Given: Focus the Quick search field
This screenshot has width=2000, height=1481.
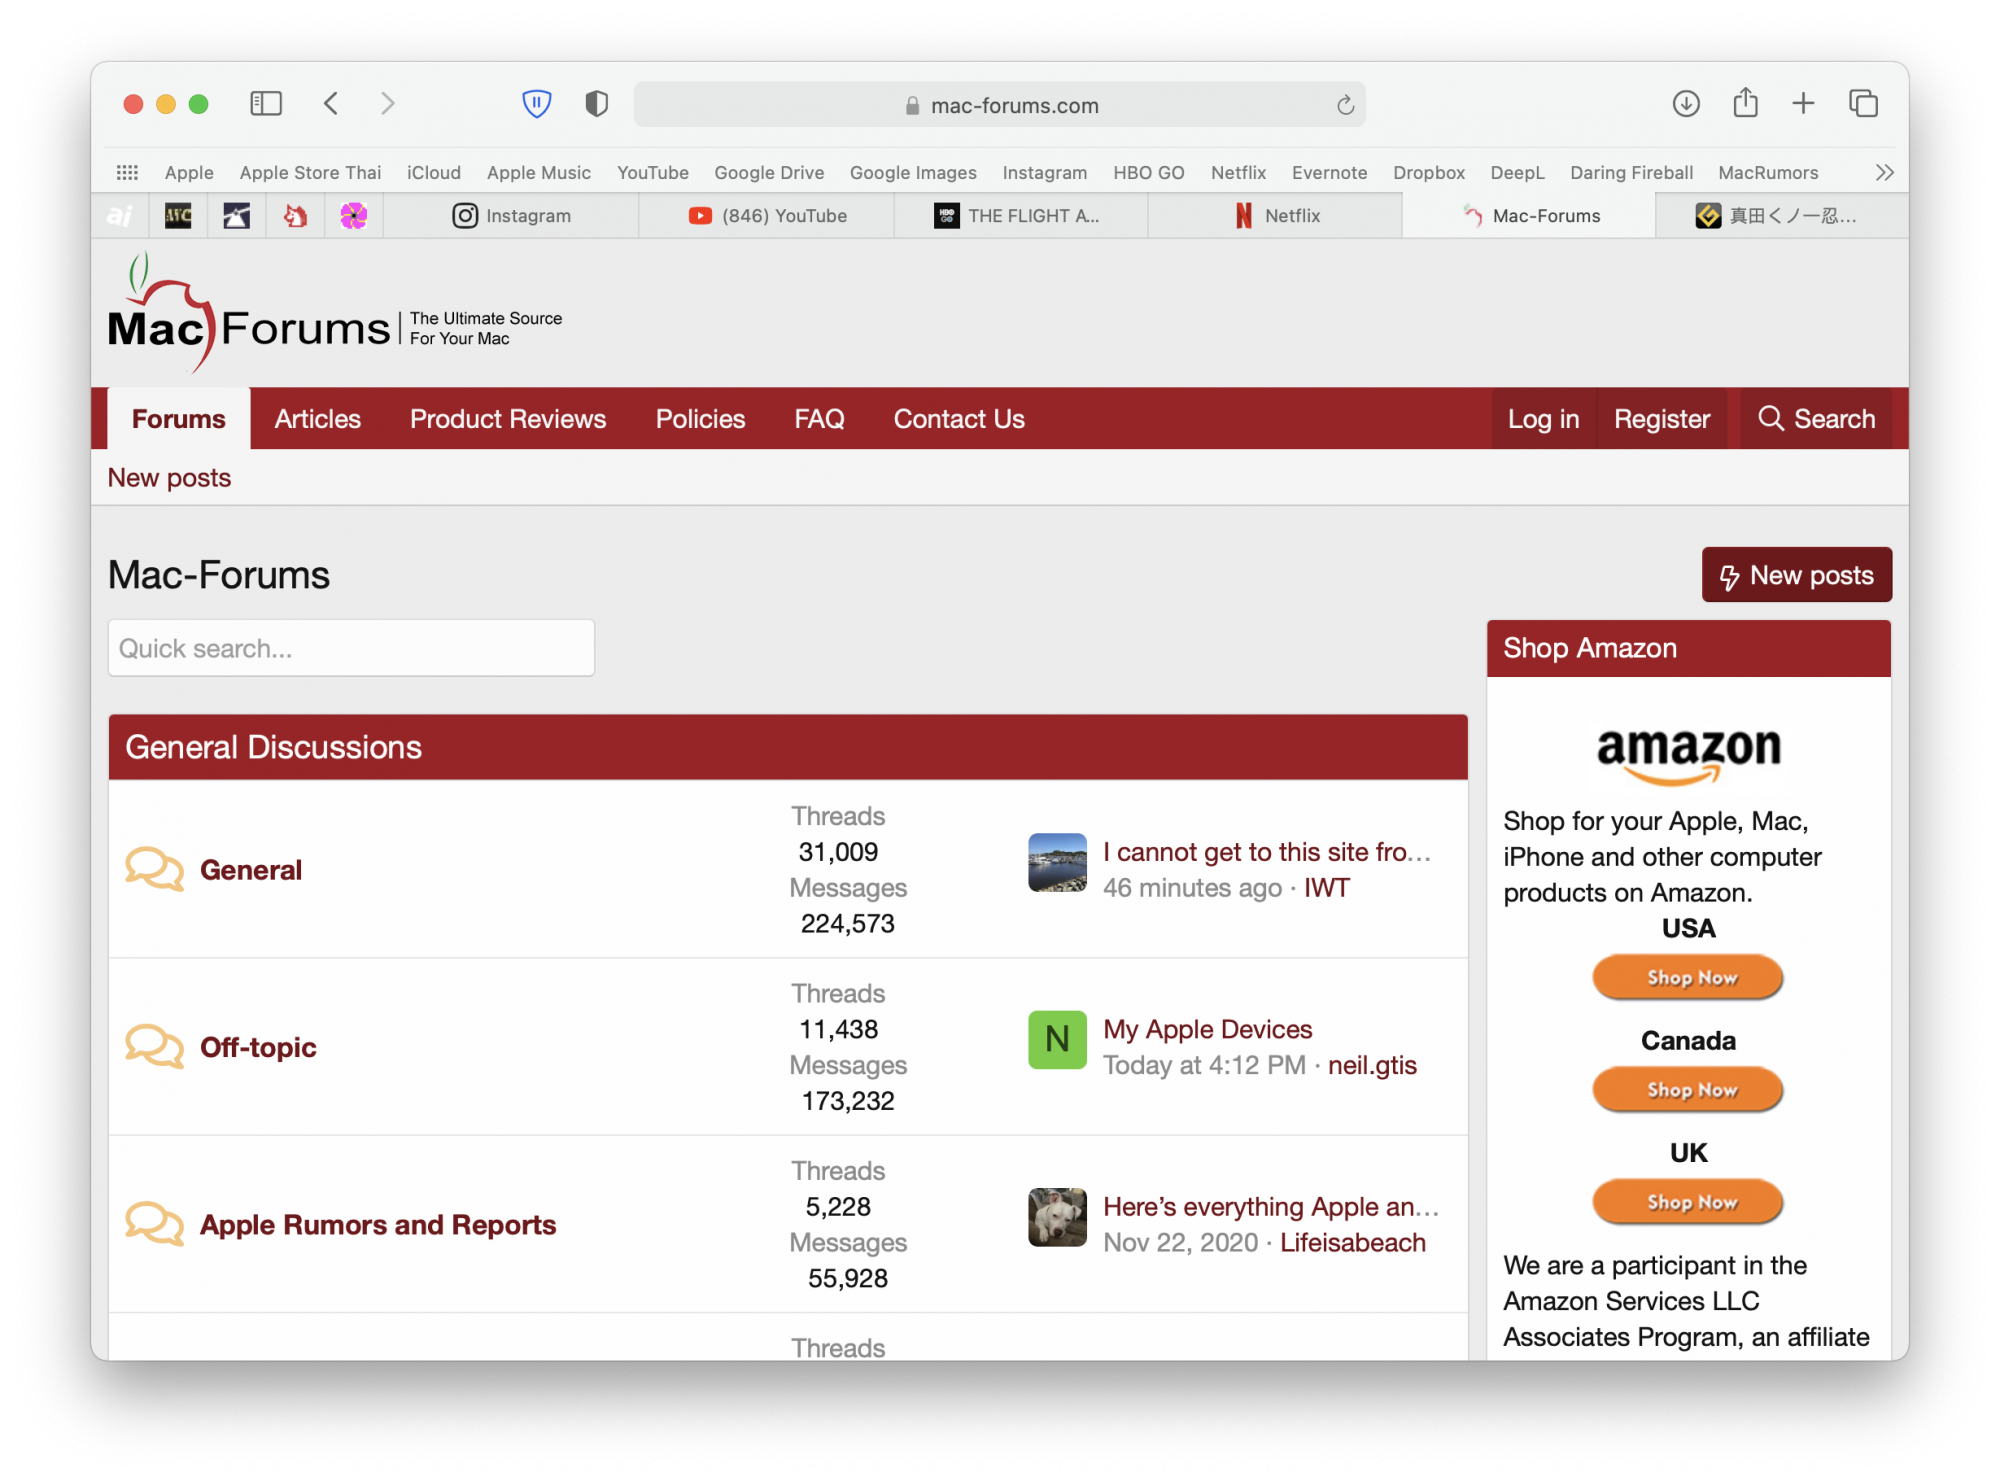Looking at the screenshot, I should coord(351,648).
